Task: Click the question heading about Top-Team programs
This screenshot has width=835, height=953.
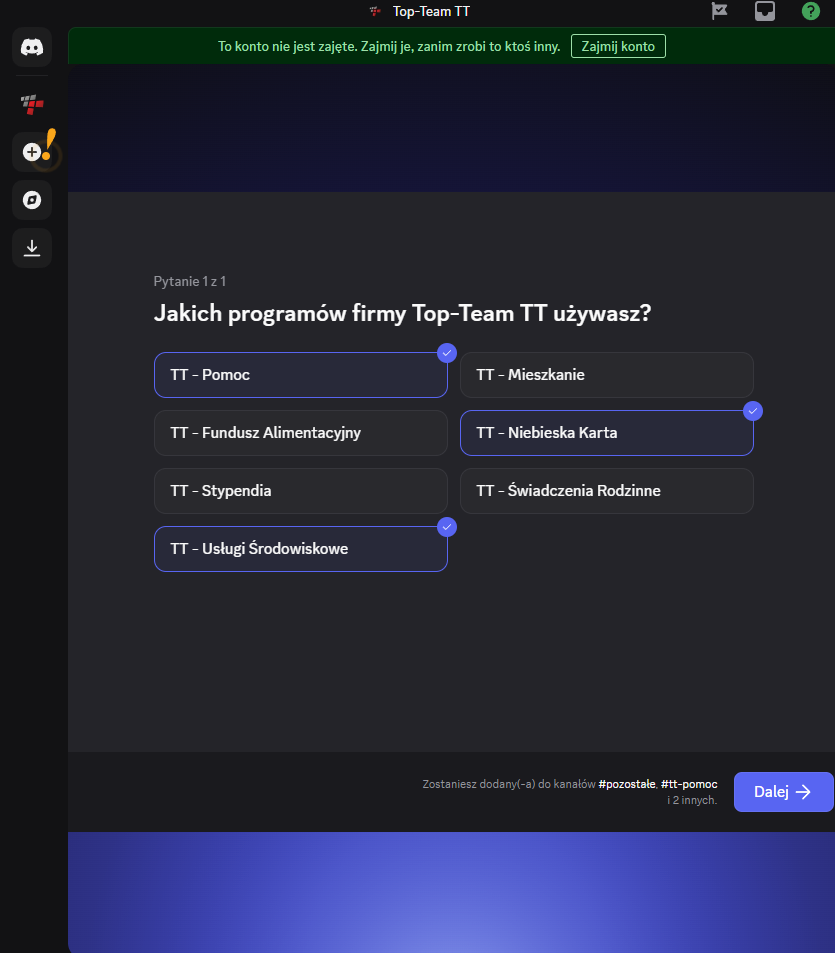Action: (x=402, y=314)
